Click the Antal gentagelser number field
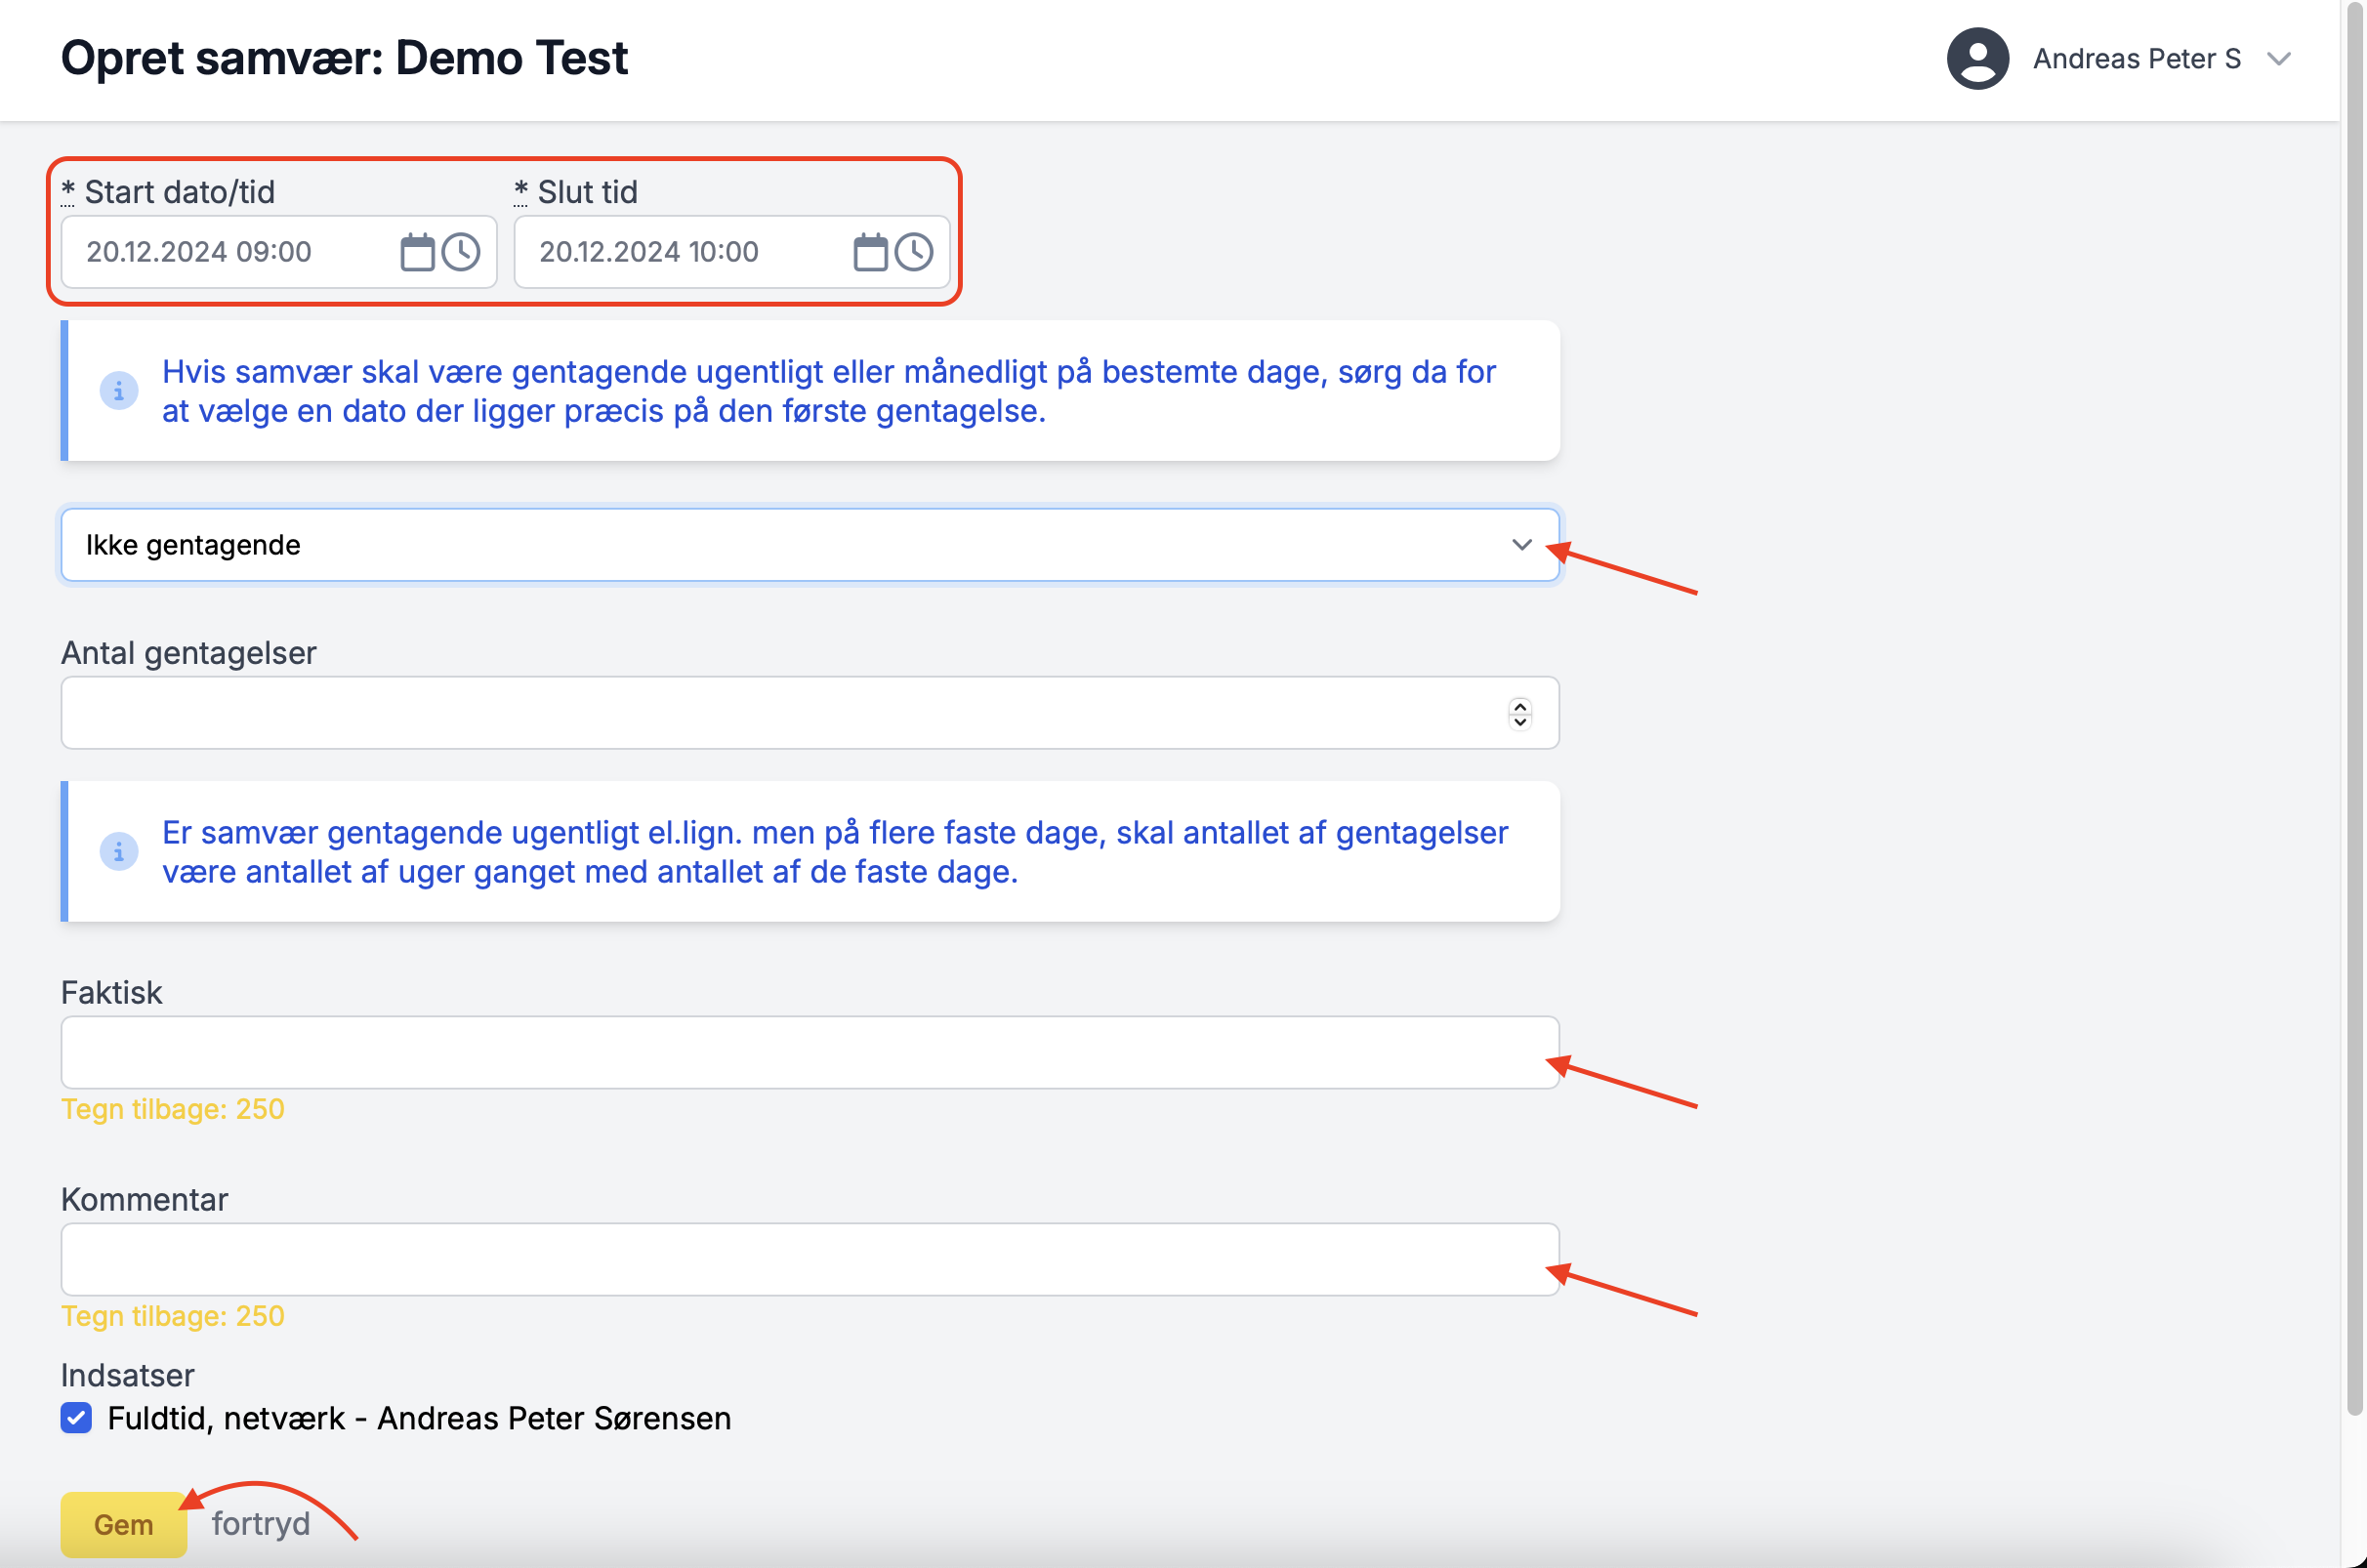 780,713
